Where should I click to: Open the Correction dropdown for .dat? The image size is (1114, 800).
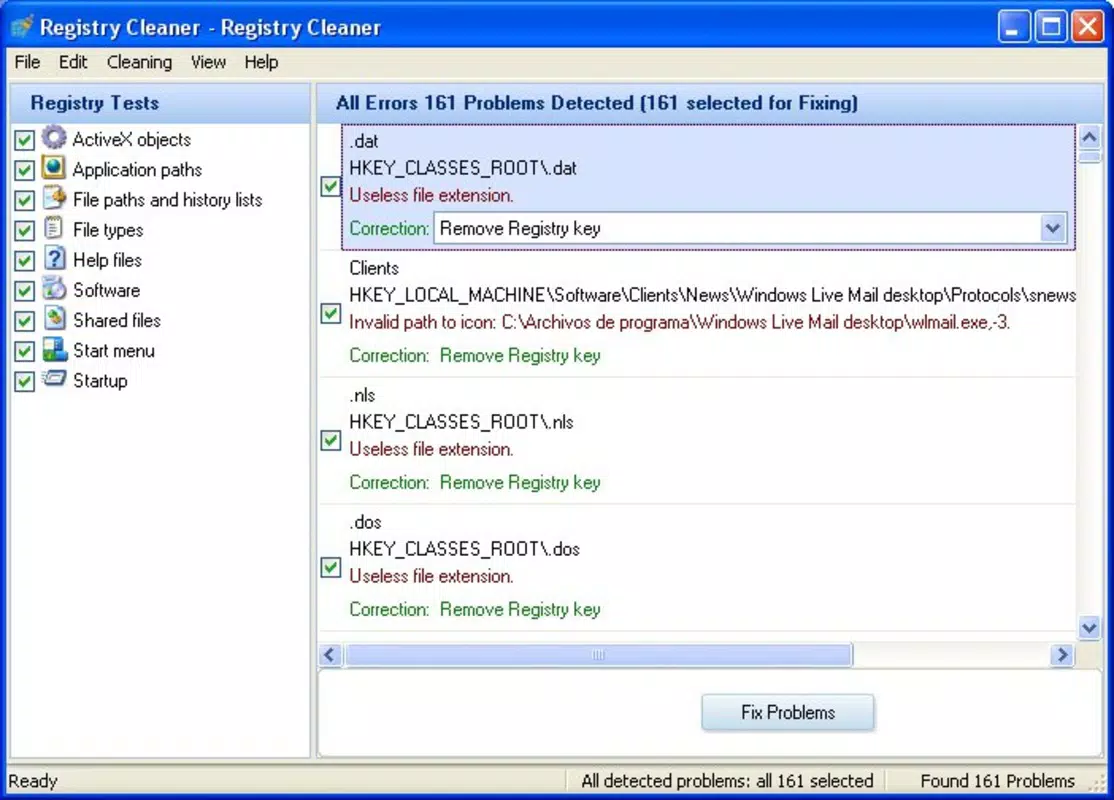point(1052,229)
